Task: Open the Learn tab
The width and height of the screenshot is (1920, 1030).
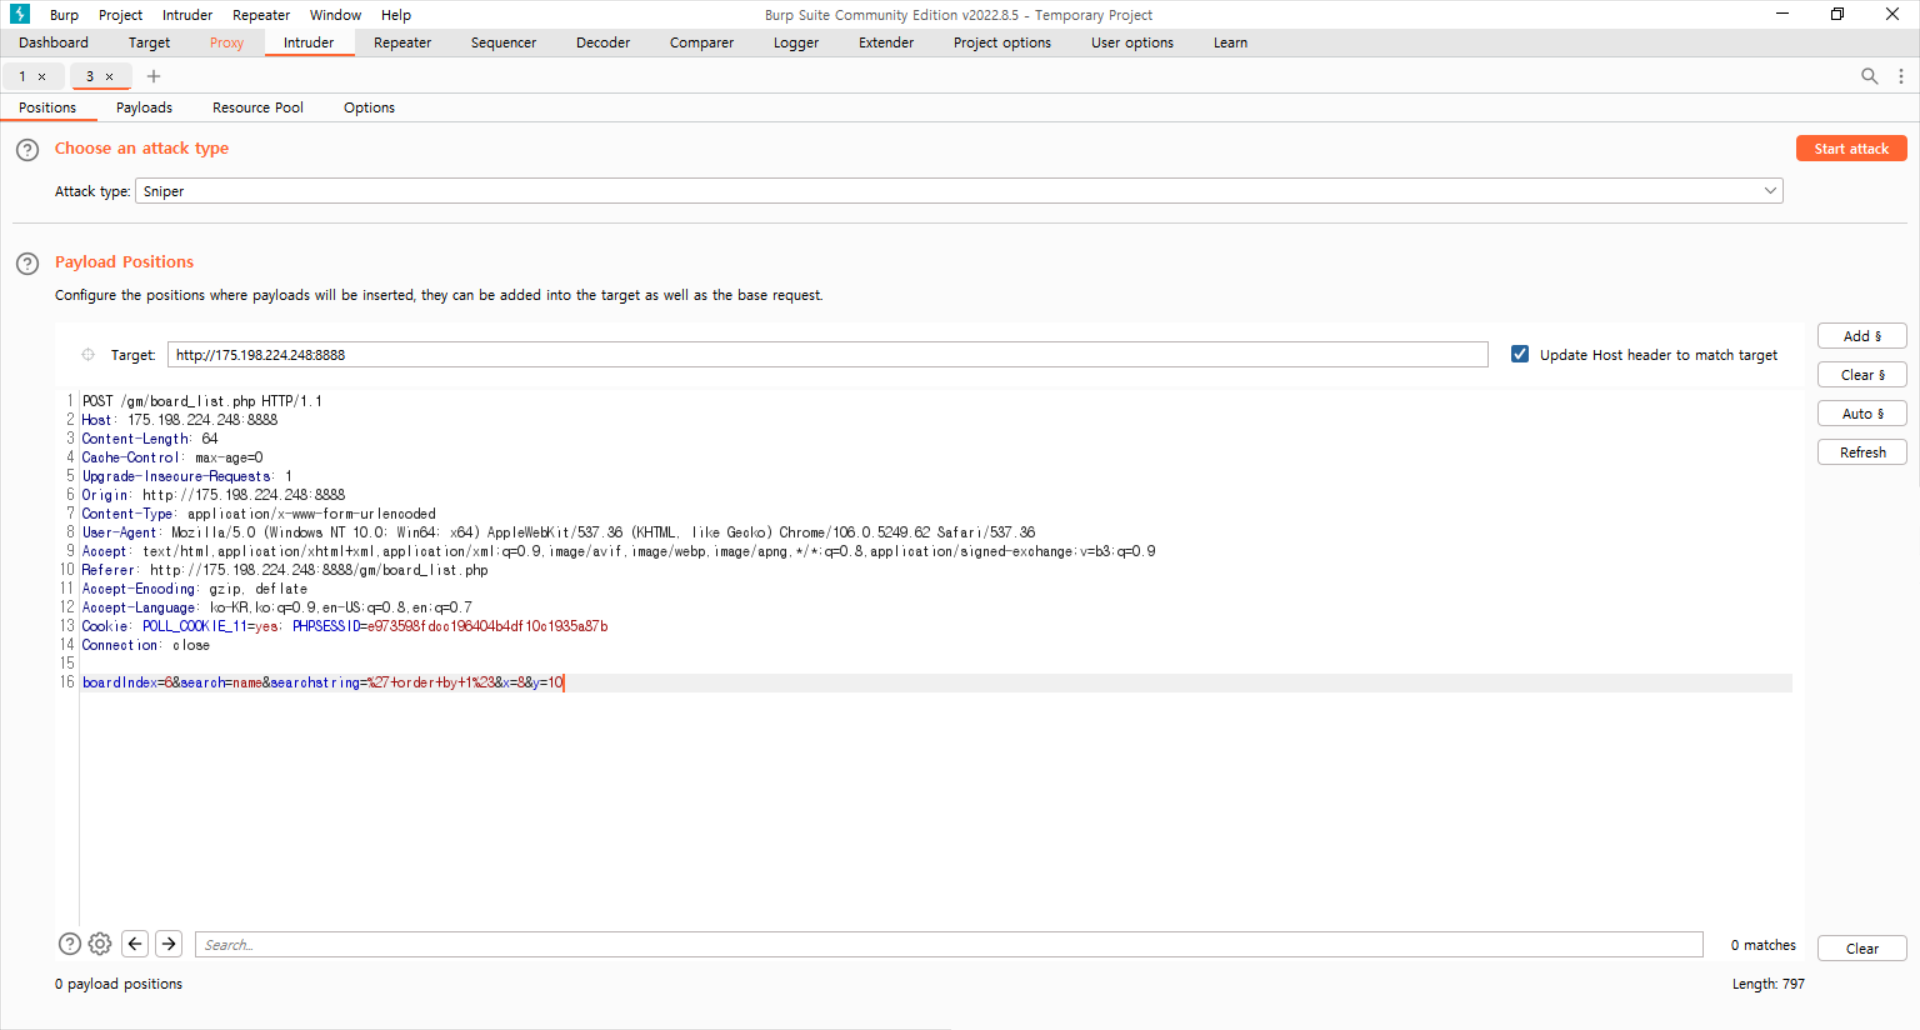Action: [1230, 43]
